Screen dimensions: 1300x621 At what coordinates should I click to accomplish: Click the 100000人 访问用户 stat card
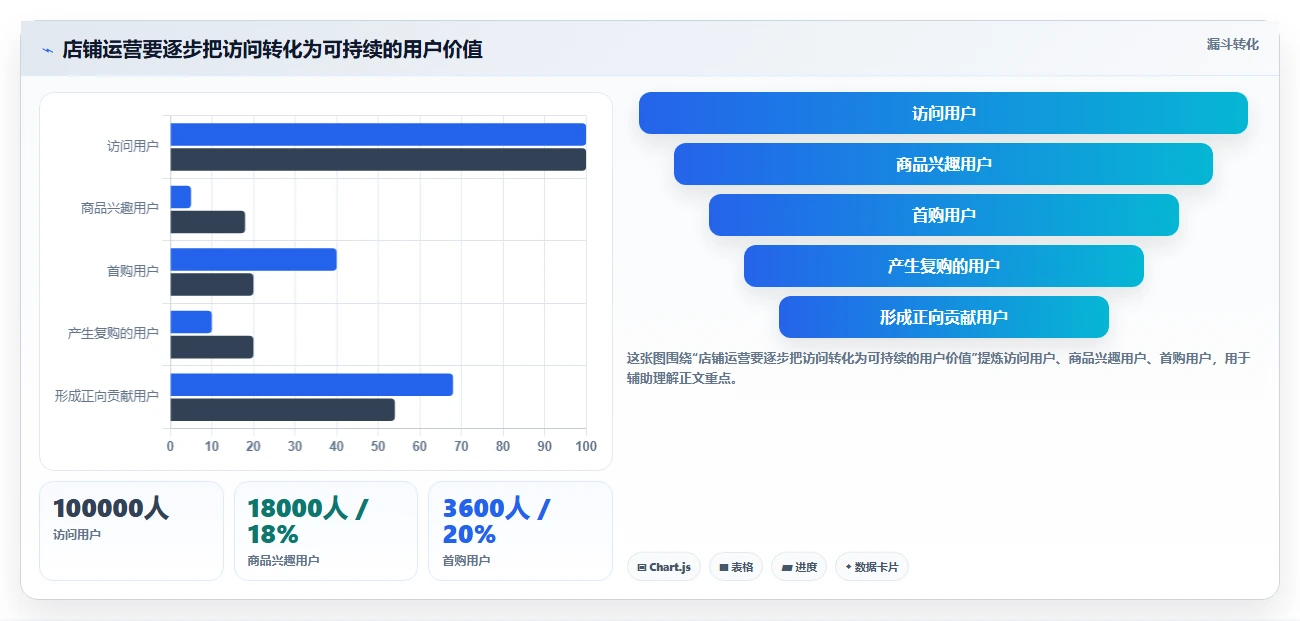[131, 531]
